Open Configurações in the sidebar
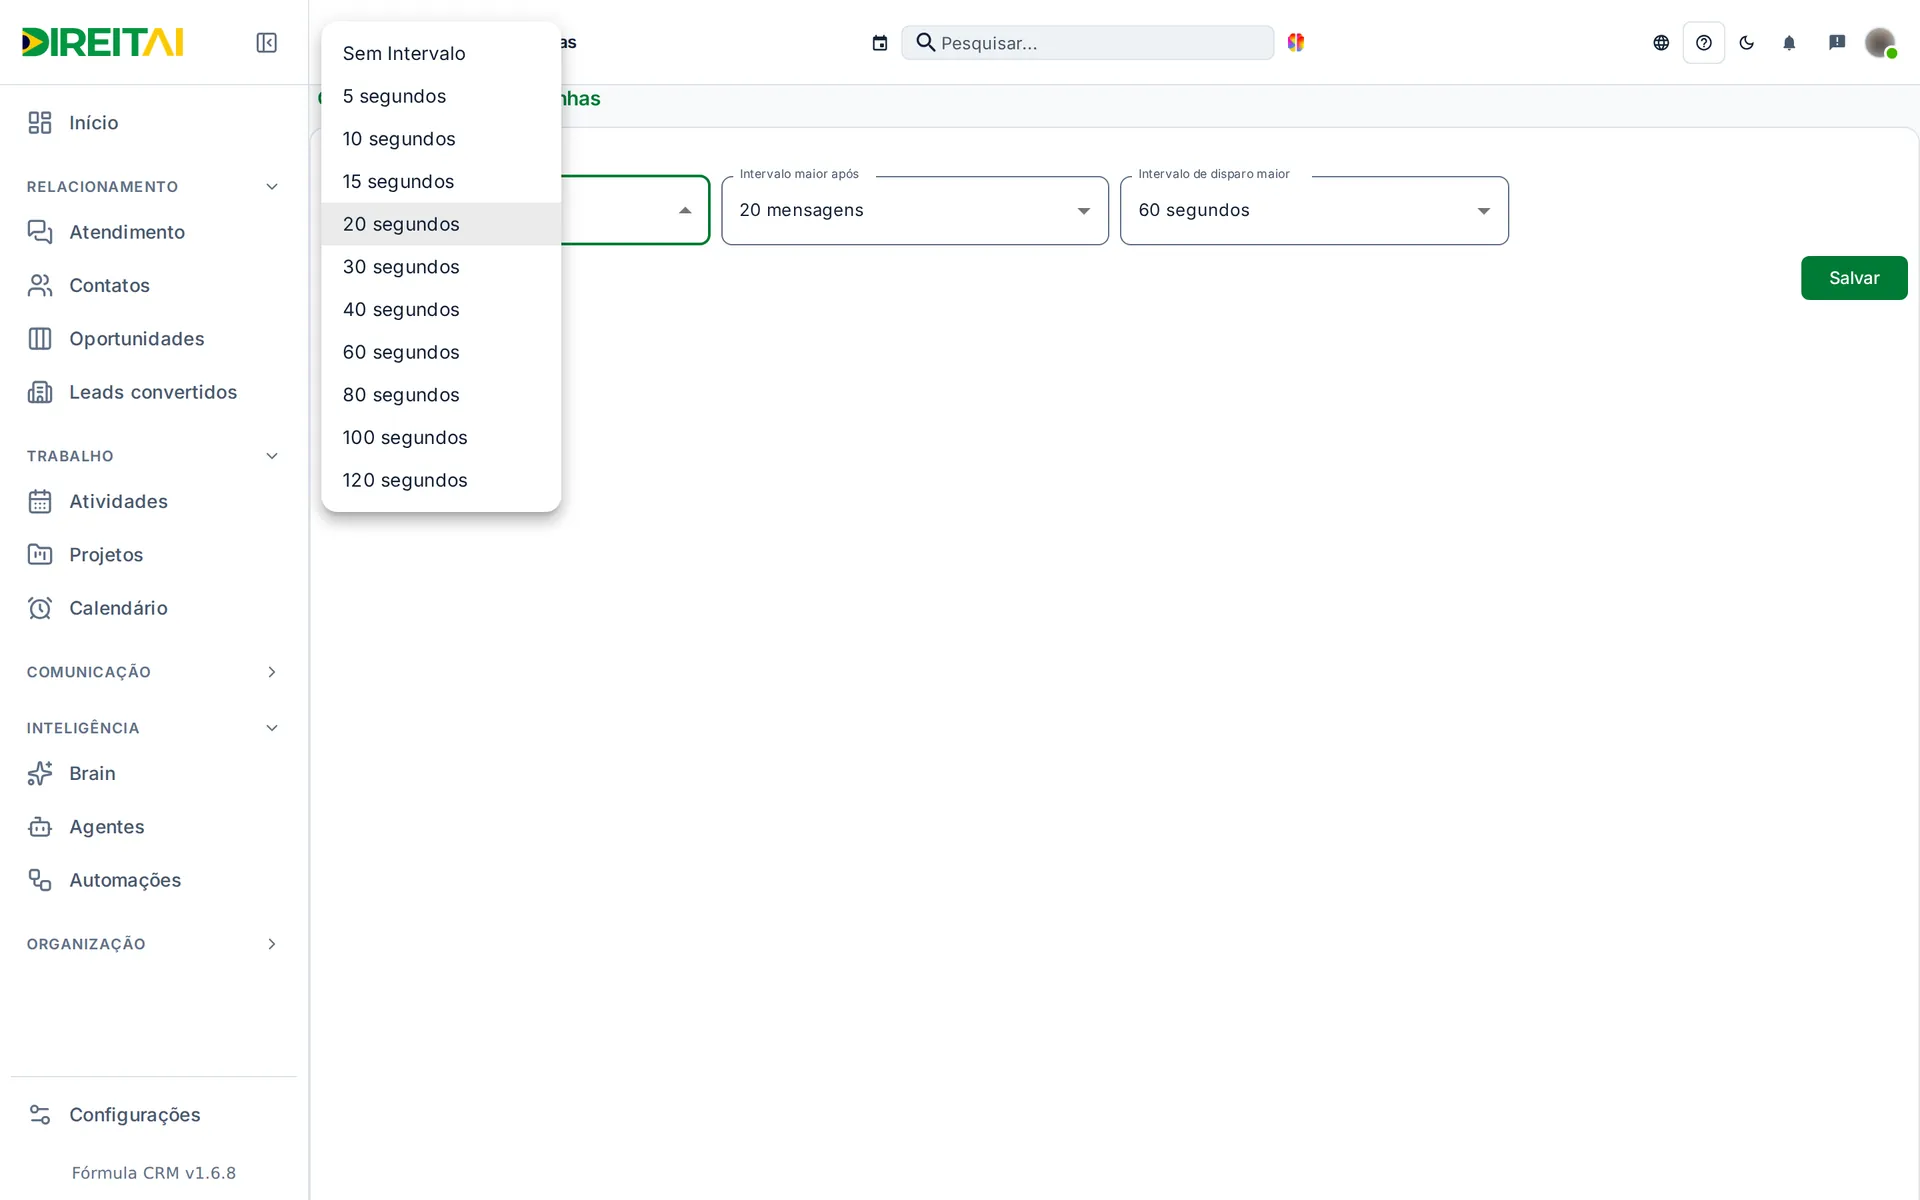1920x1200 pixels. click(x=154, y=1115)
